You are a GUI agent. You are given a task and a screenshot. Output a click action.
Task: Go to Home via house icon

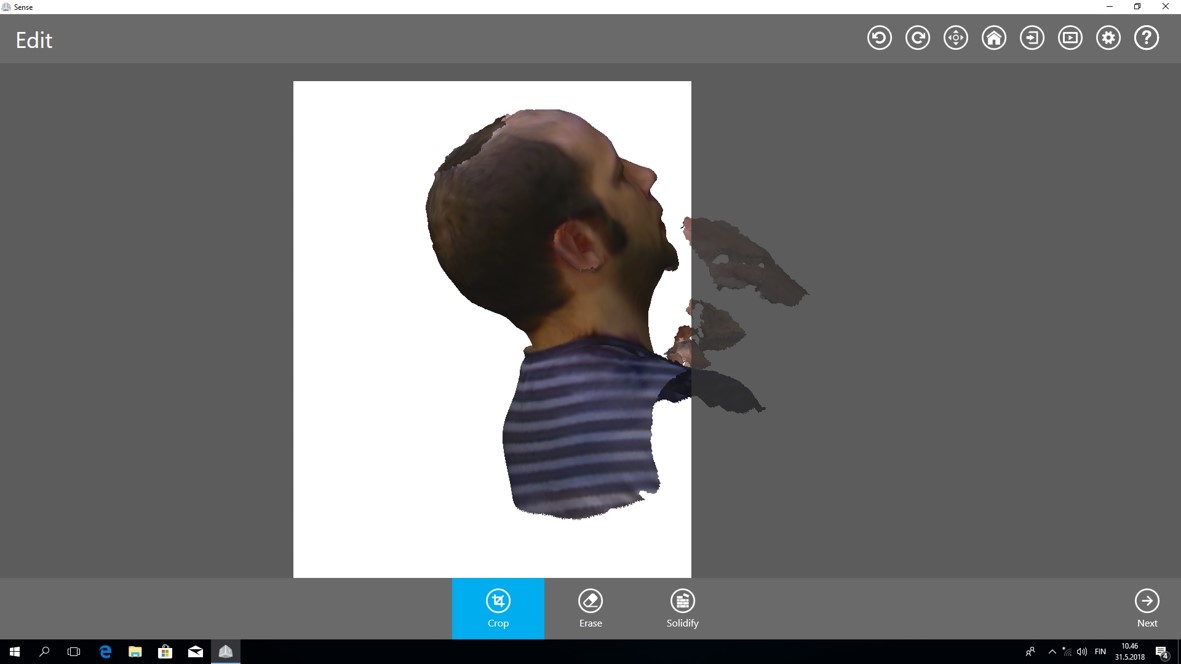pos(994,38)
